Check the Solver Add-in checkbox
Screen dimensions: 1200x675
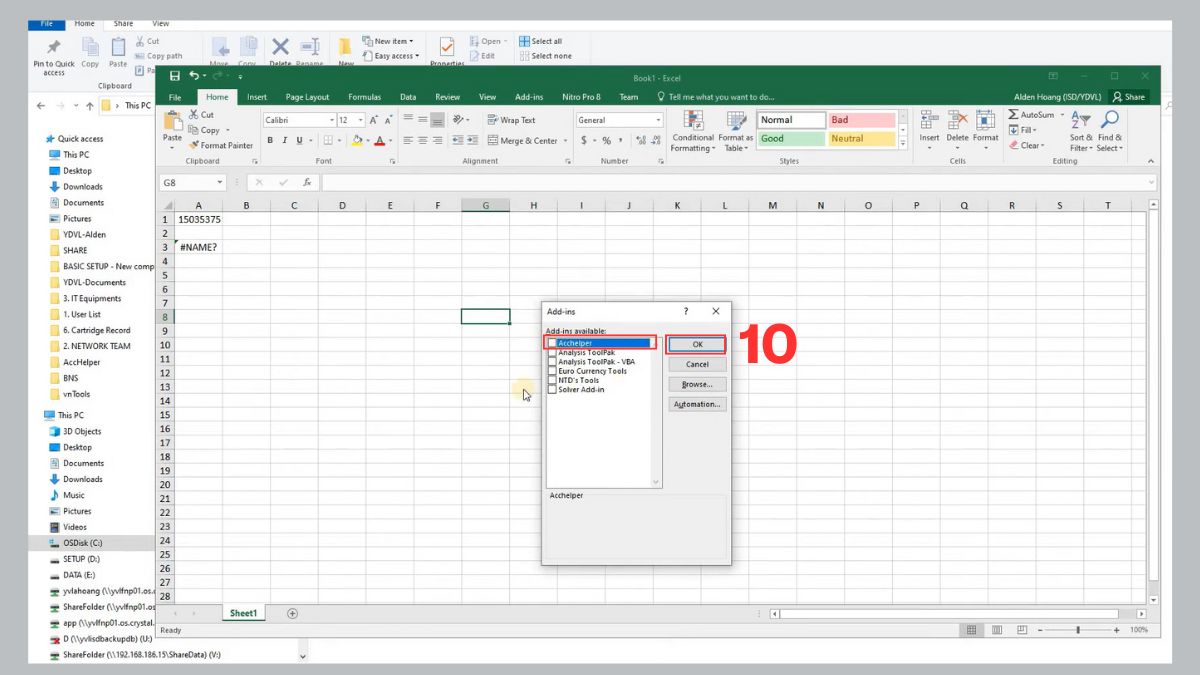click(552, 389)
